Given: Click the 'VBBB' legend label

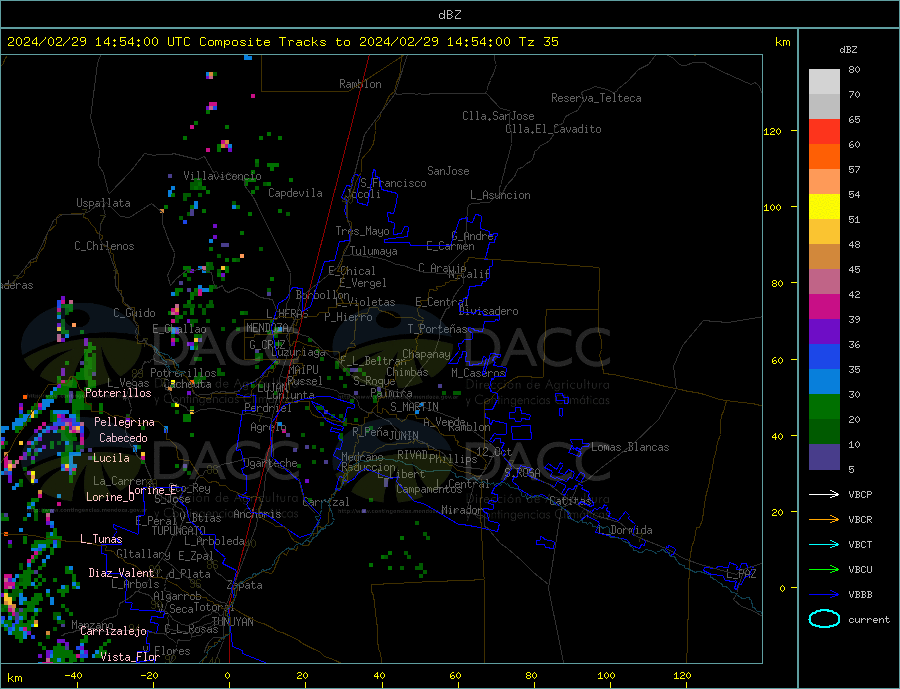Looking at the screenshot, I should pos(860,595).
